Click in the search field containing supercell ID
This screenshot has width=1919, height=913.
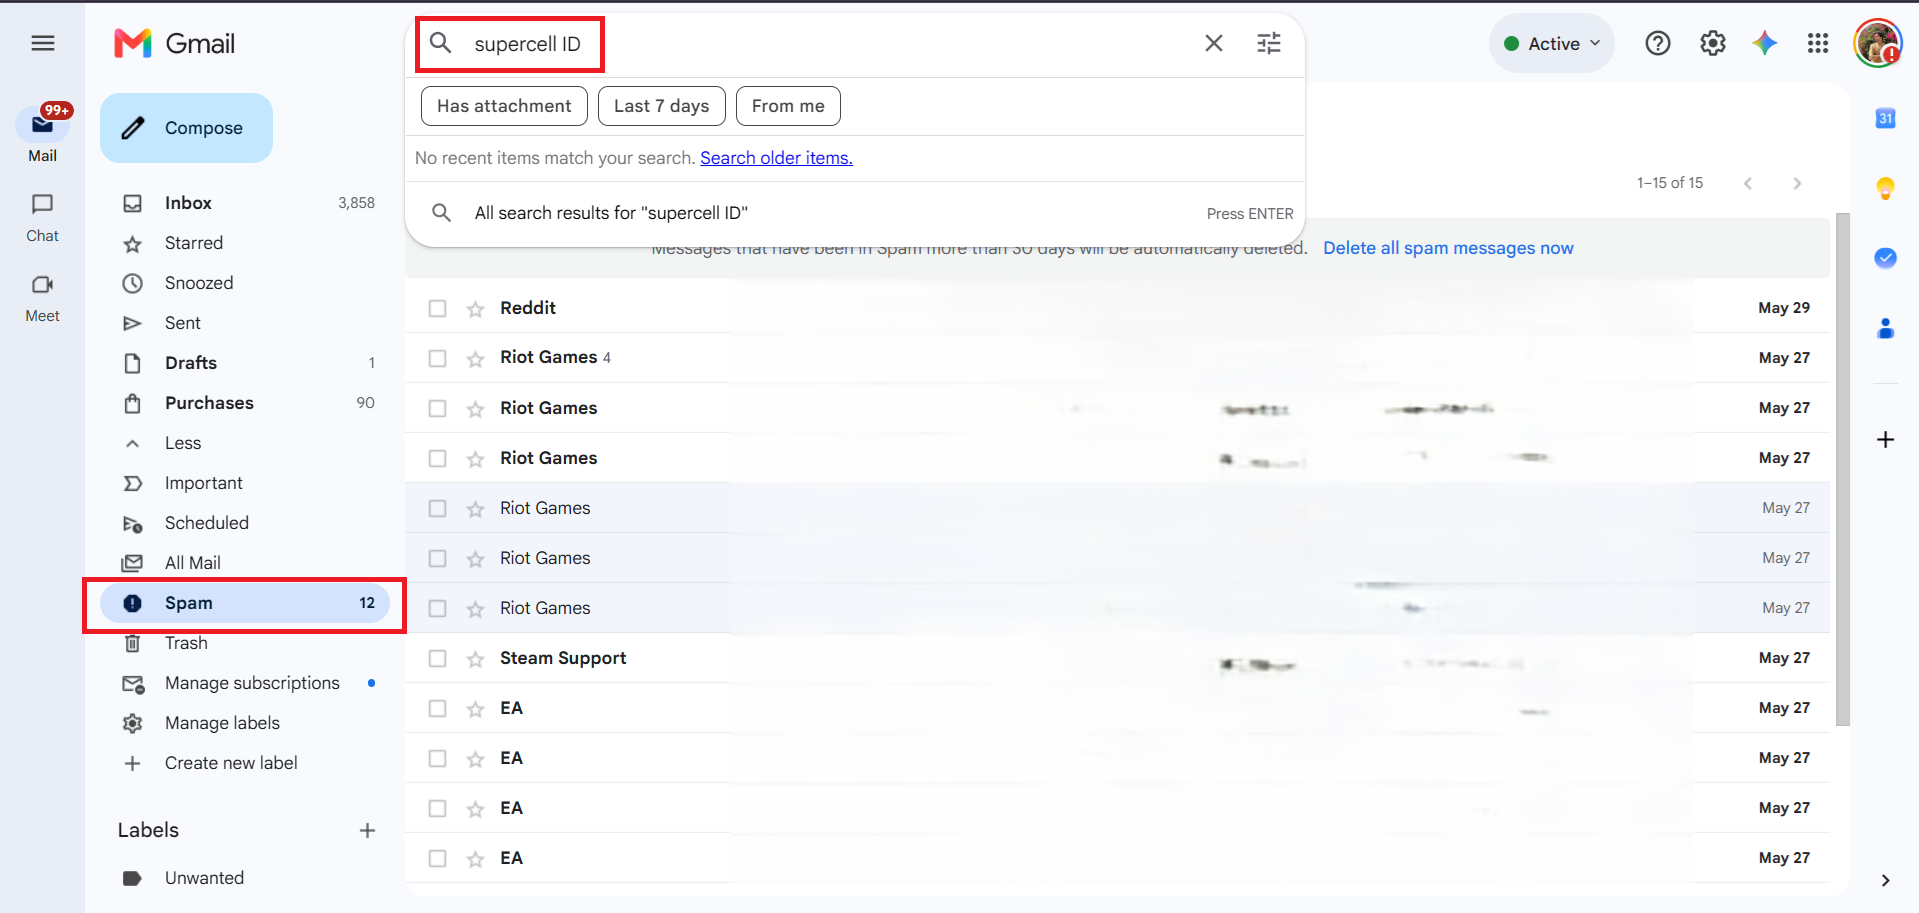tap(830, 44)
